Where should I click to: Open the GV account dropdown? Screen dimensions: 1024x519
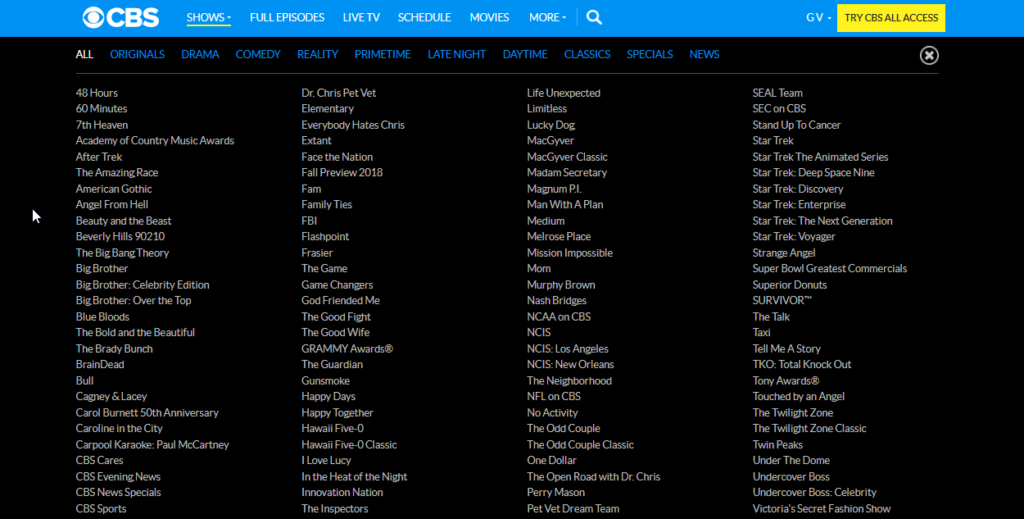tap(818, 18)
